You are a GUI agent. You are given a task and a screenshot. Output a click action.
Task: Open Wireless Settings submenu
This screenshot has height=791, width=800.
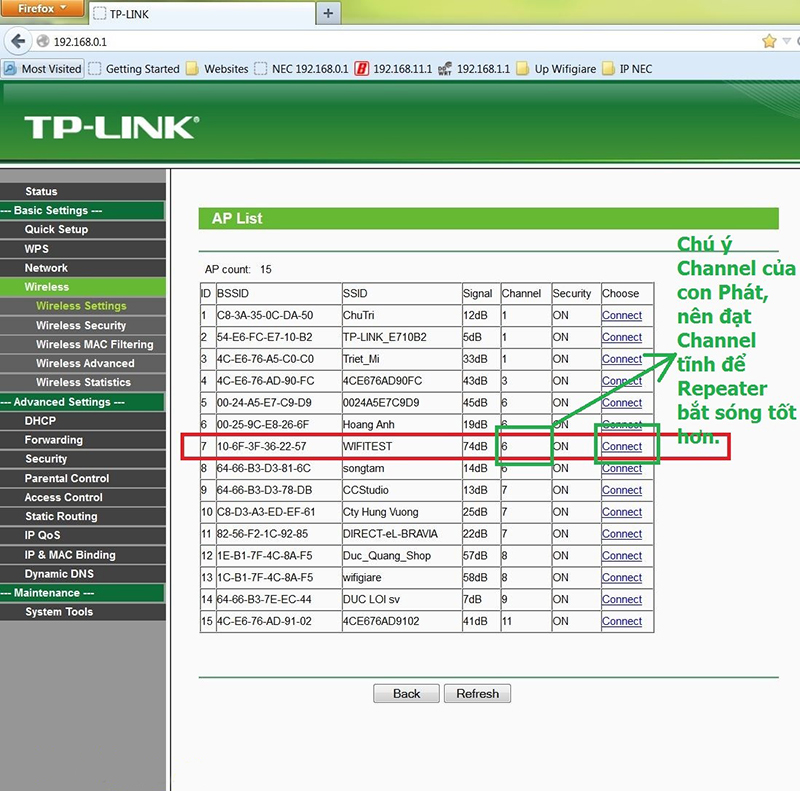click(83, 306)
